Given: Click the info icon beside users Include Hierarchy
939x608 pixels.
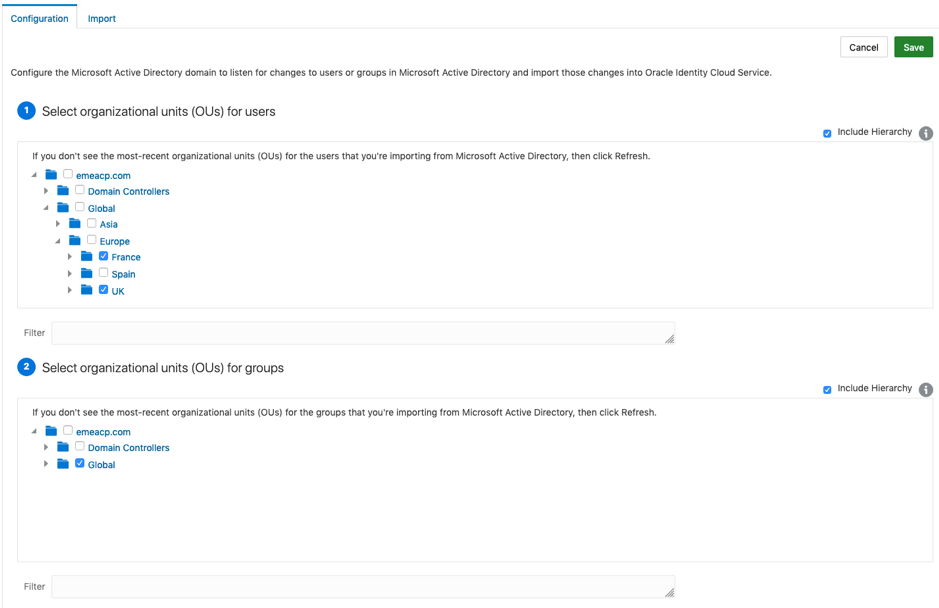Looking at the screenshot, I should pos(926,133).
